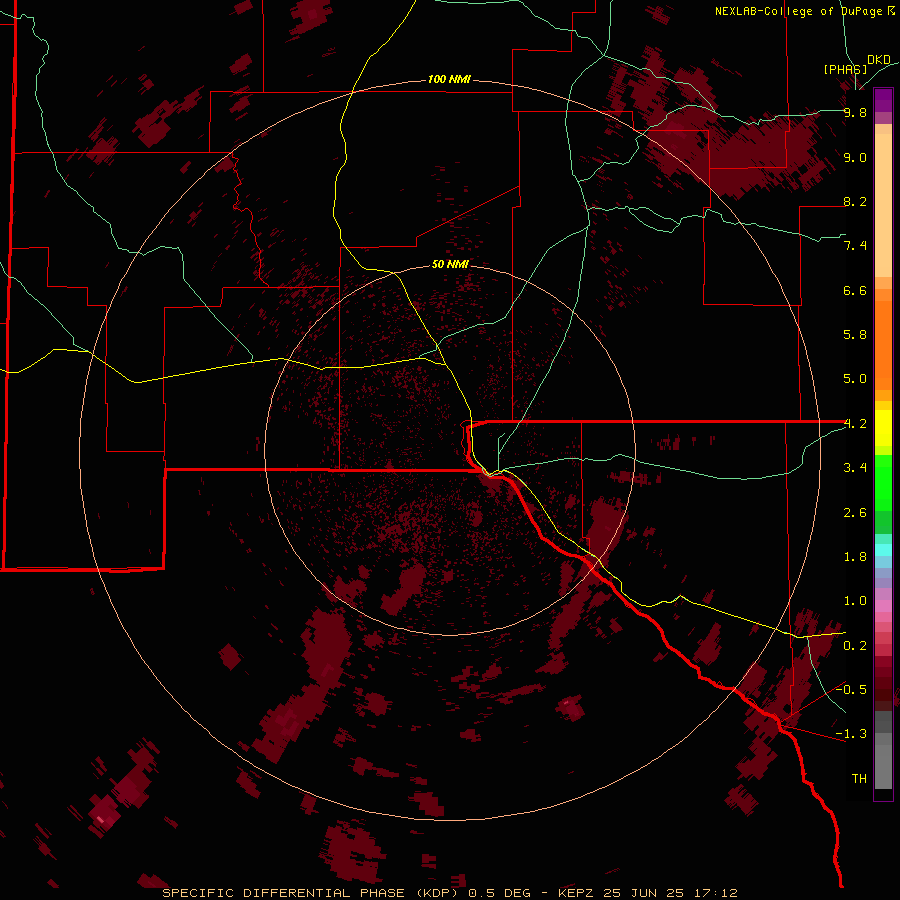This screenshot has width=900, height=900.
Task: Click the 100 NMI range ring label
Action: click(449, 79)
